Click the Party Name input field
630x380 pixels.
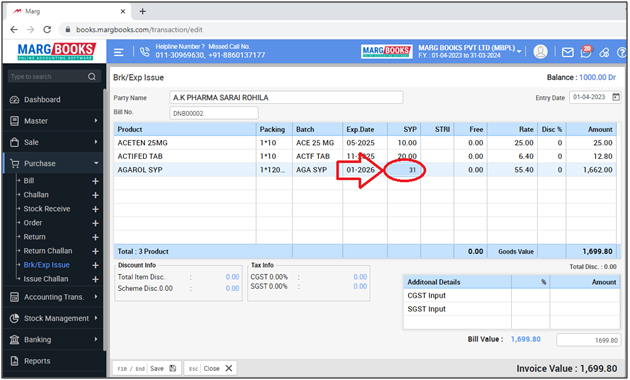286,98
